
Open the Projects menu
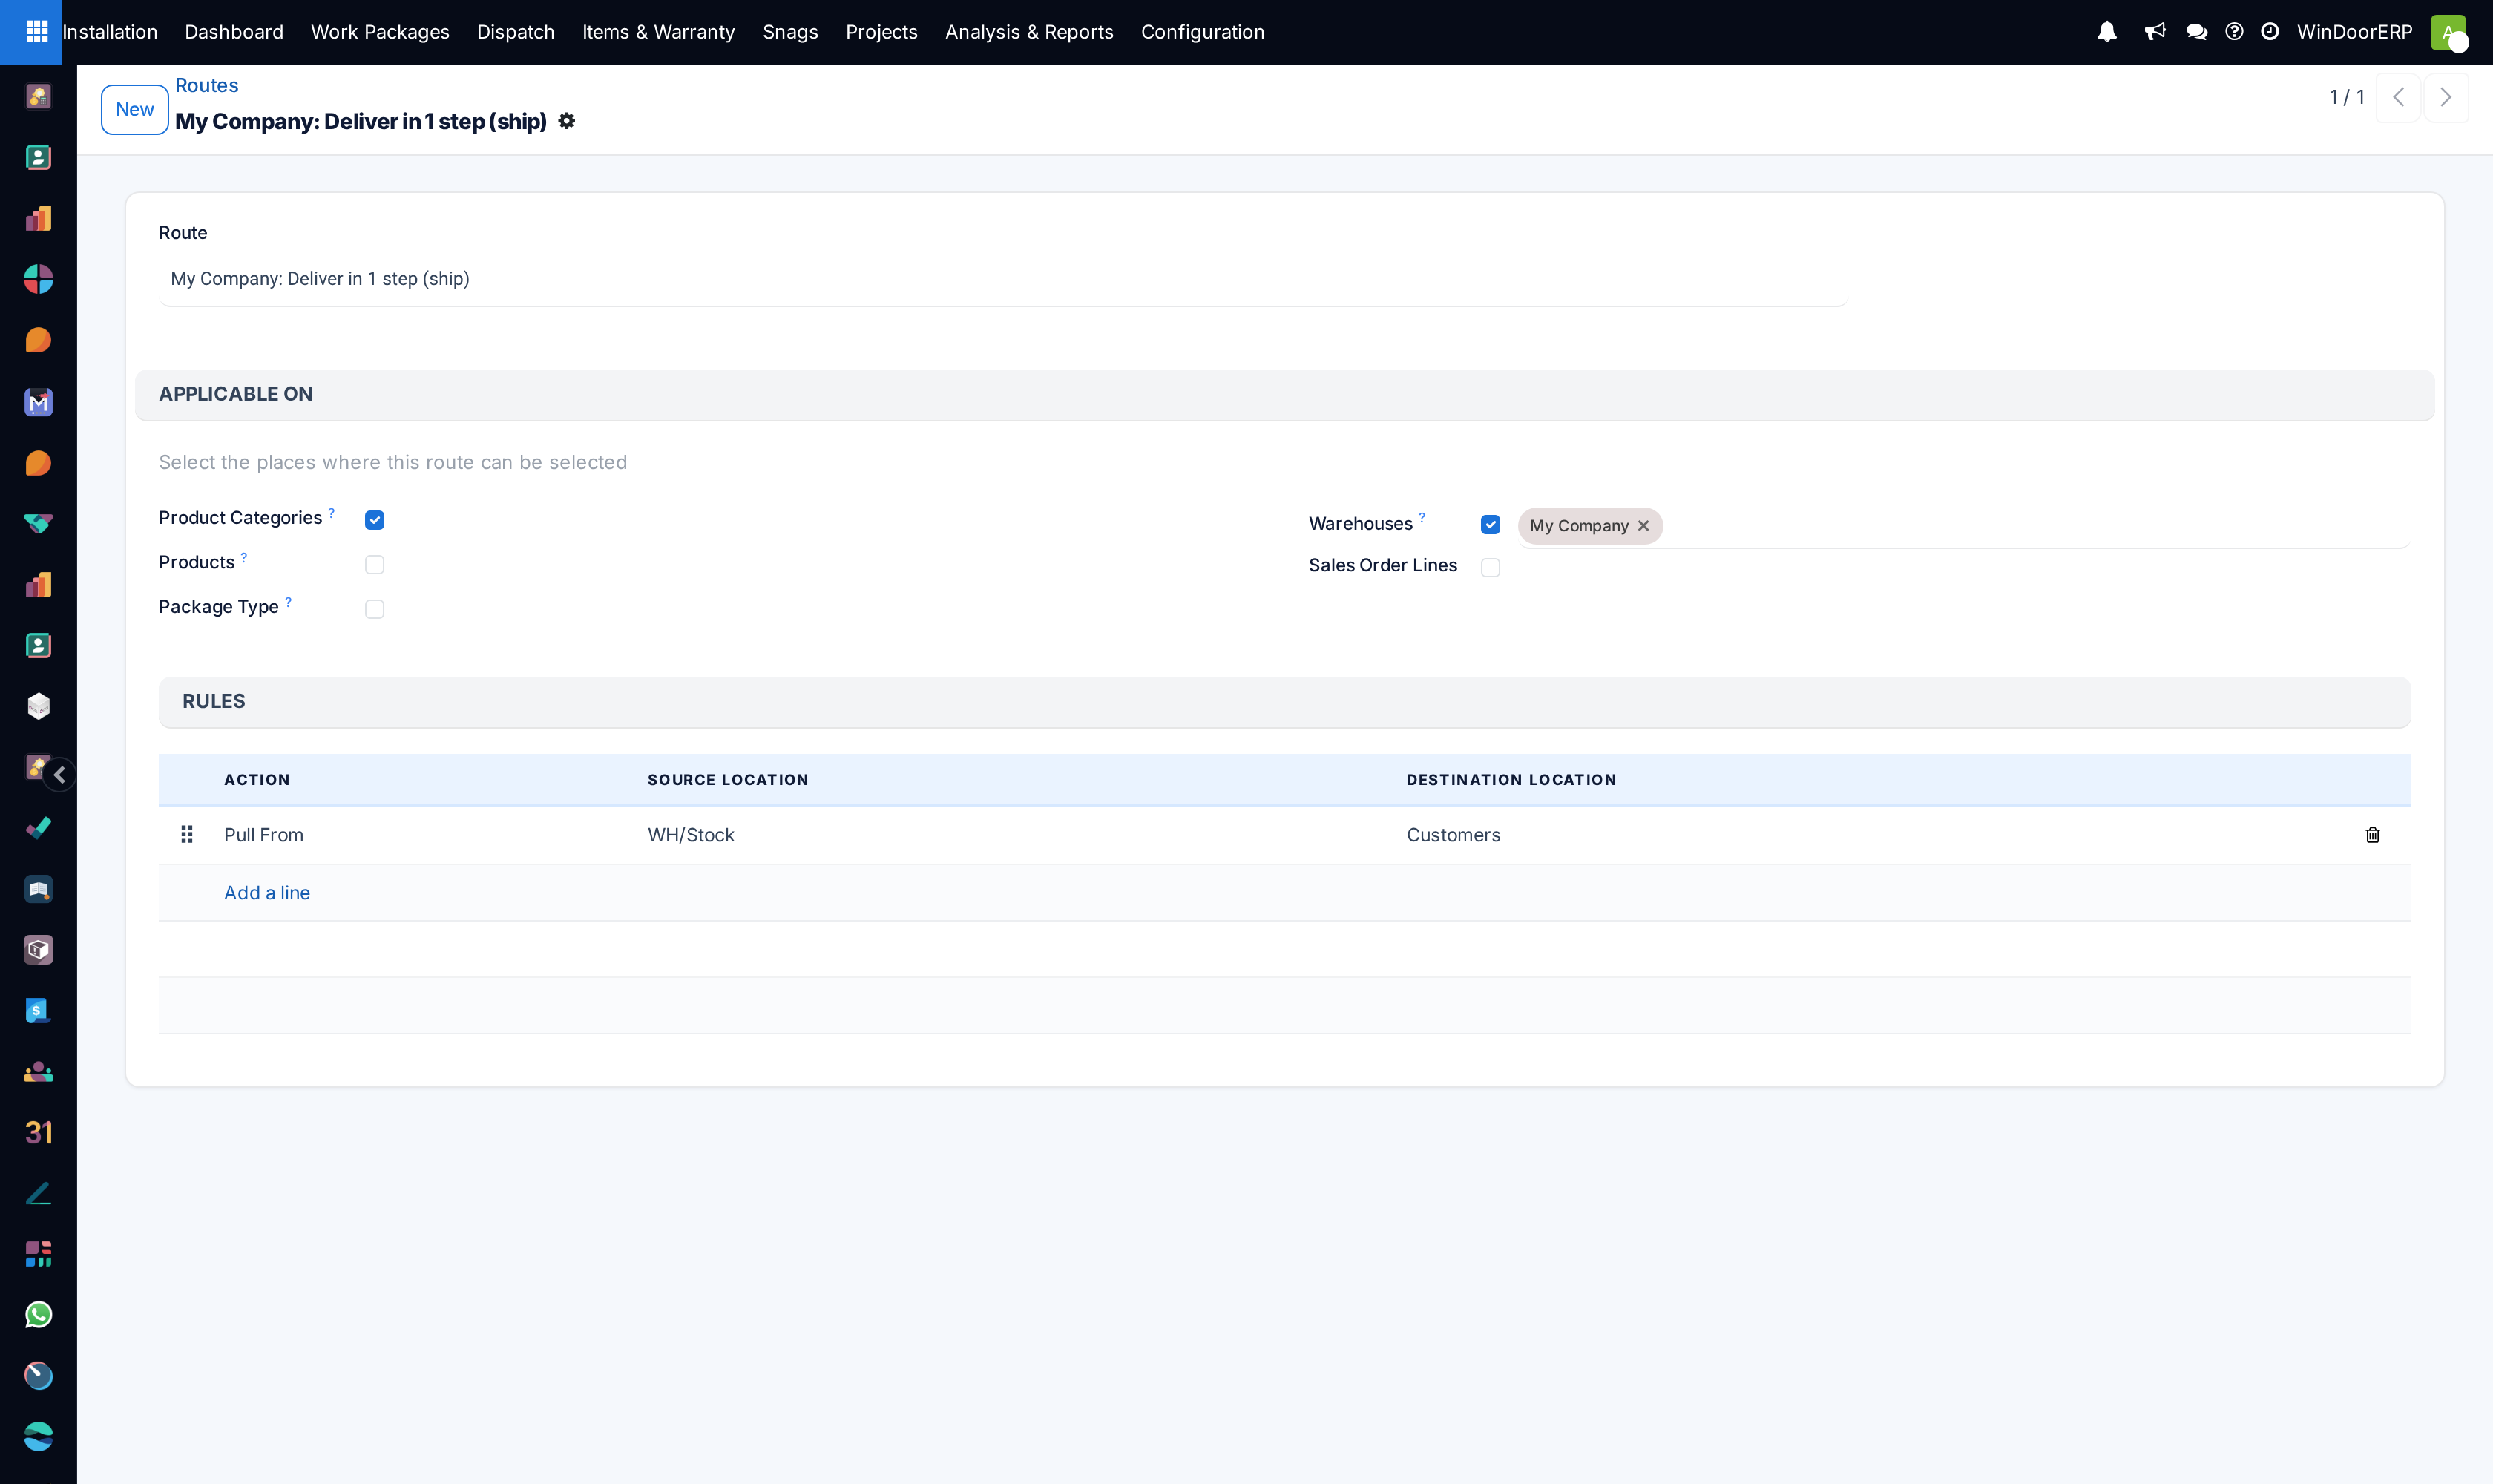(882, 32)
